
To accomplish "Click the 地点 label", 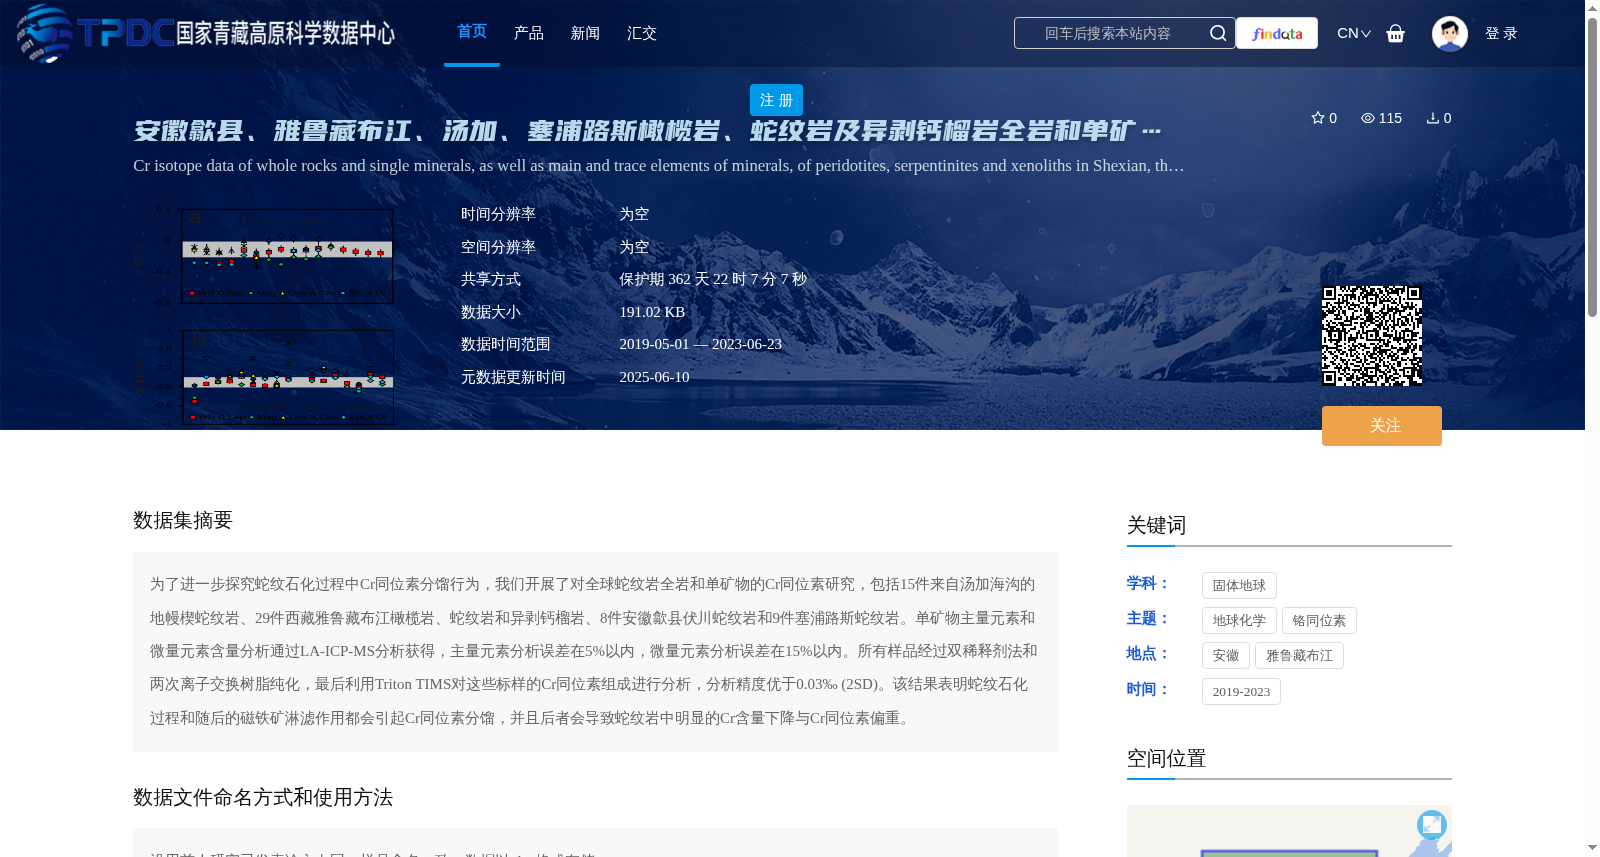I will point(1147,653).
